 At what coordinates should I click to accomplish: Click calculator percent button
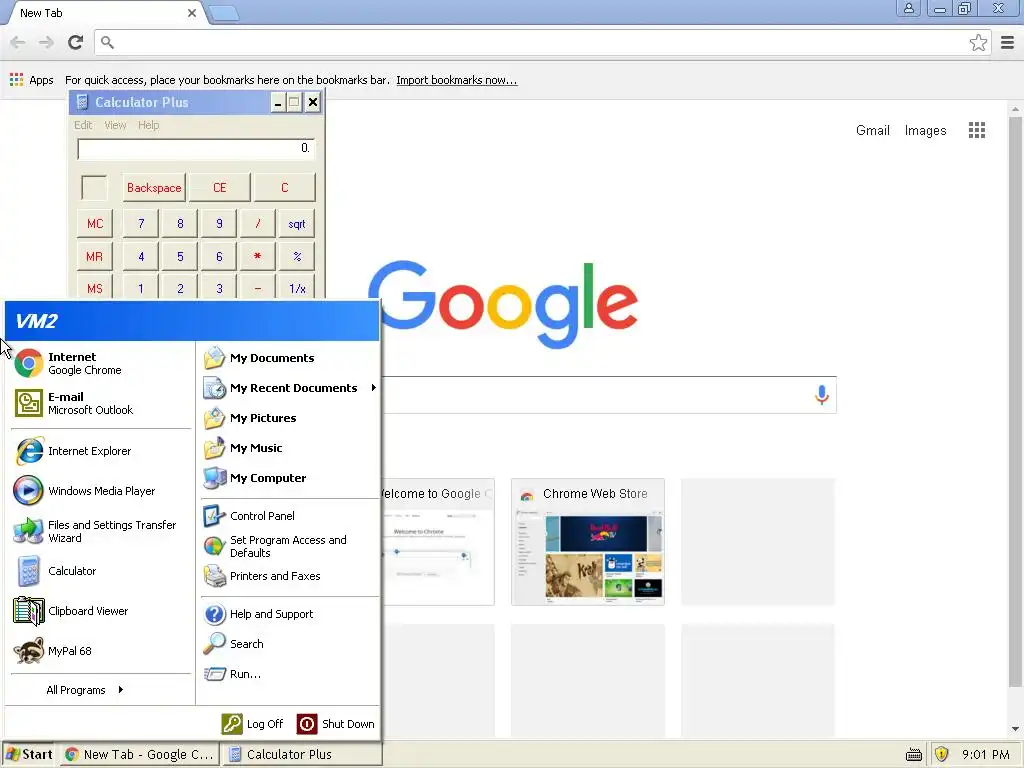click(x=296, y=256)
